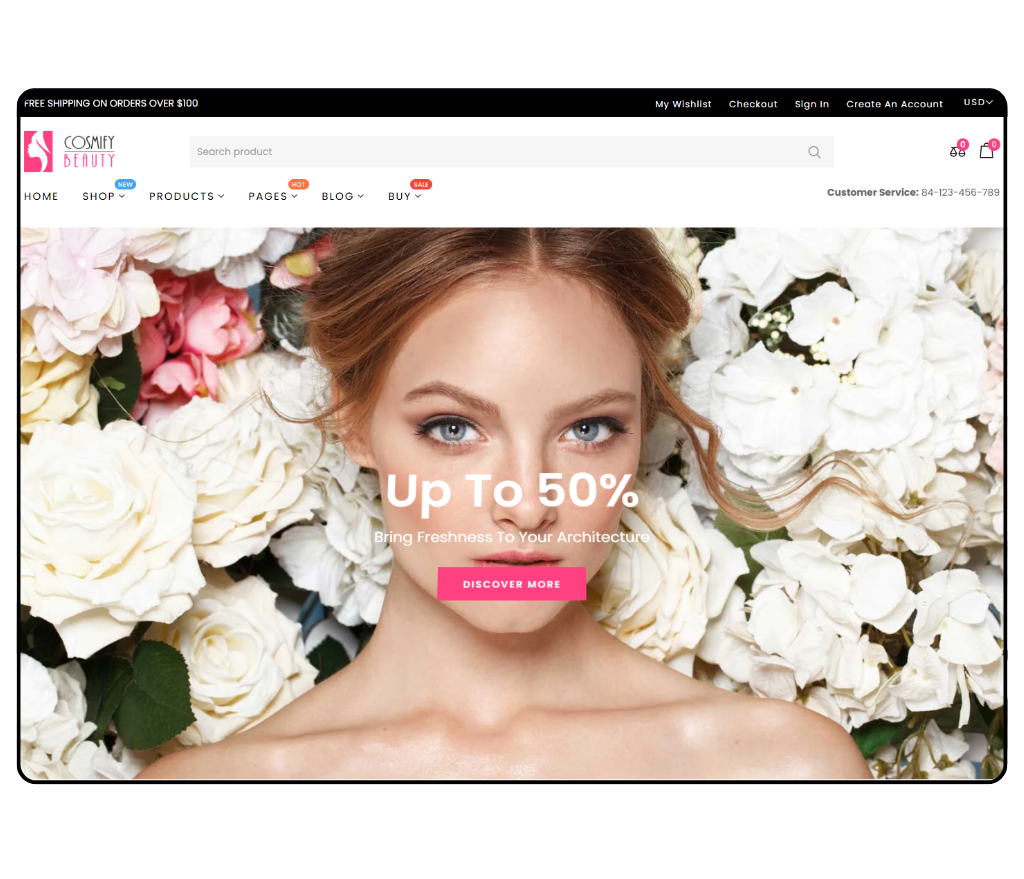Click the orange HOT badge above Pages
This screenshot has height=879, width=1024.
[x=298, y=185]
